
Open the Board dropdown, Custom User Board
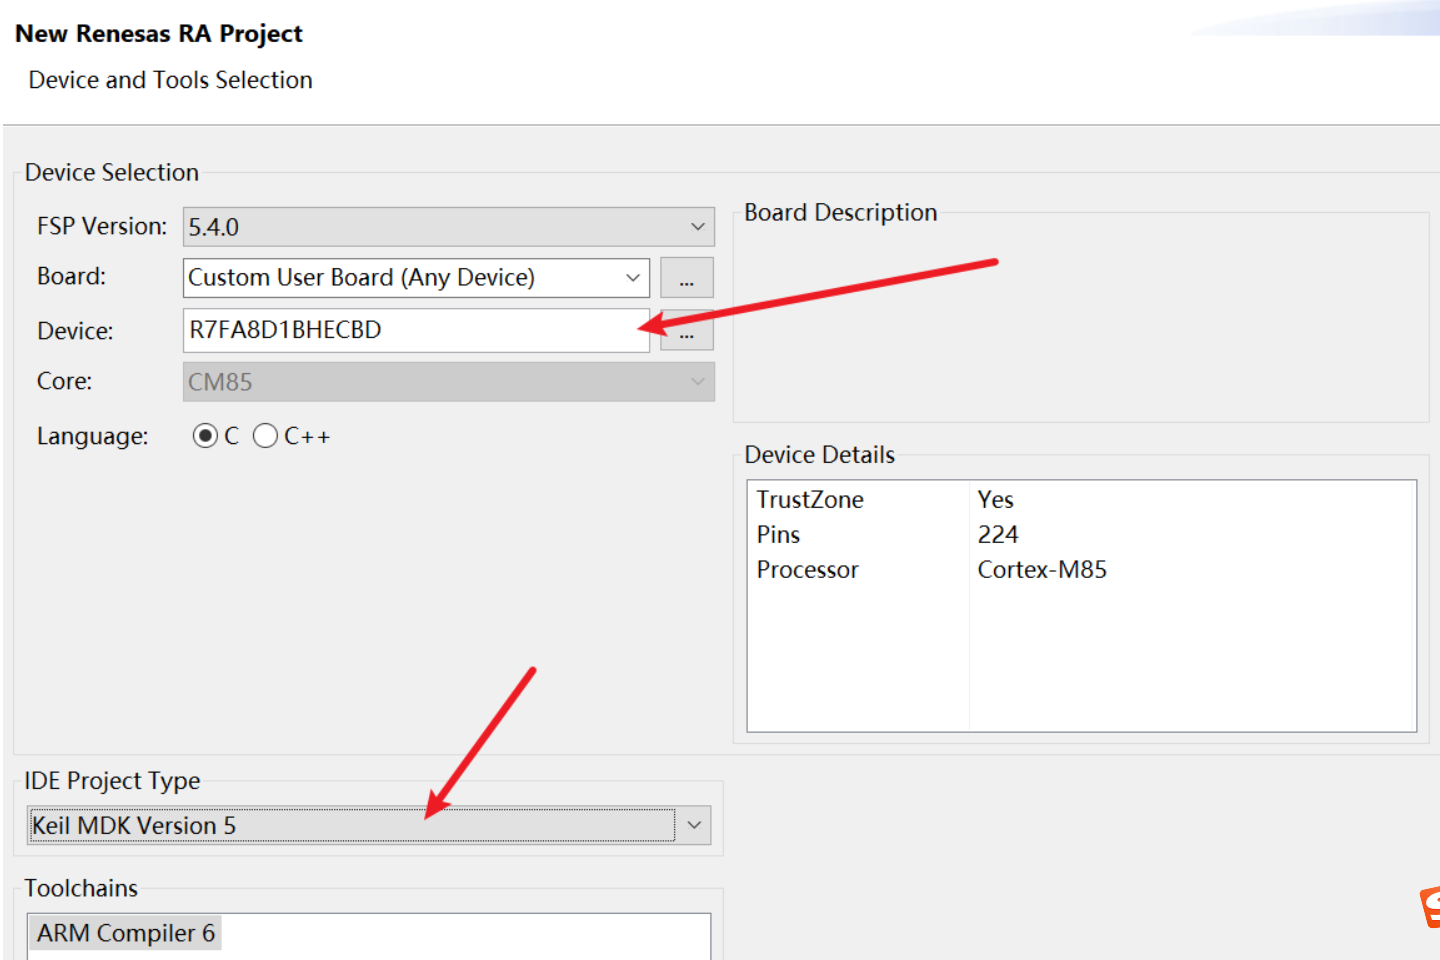tap(416, 278)
